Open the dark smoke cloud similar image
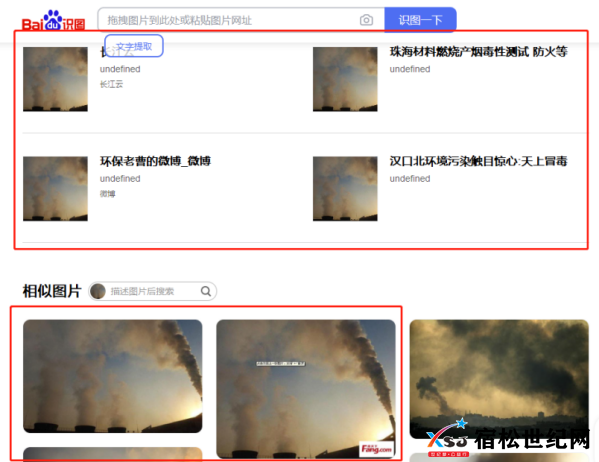This screenshot has height=462, width=599. [499, 379]
